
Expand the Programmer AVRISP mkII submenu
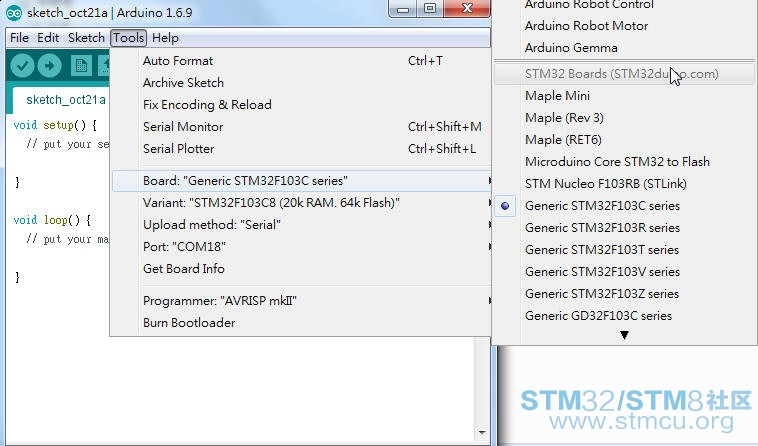(302, 301)
